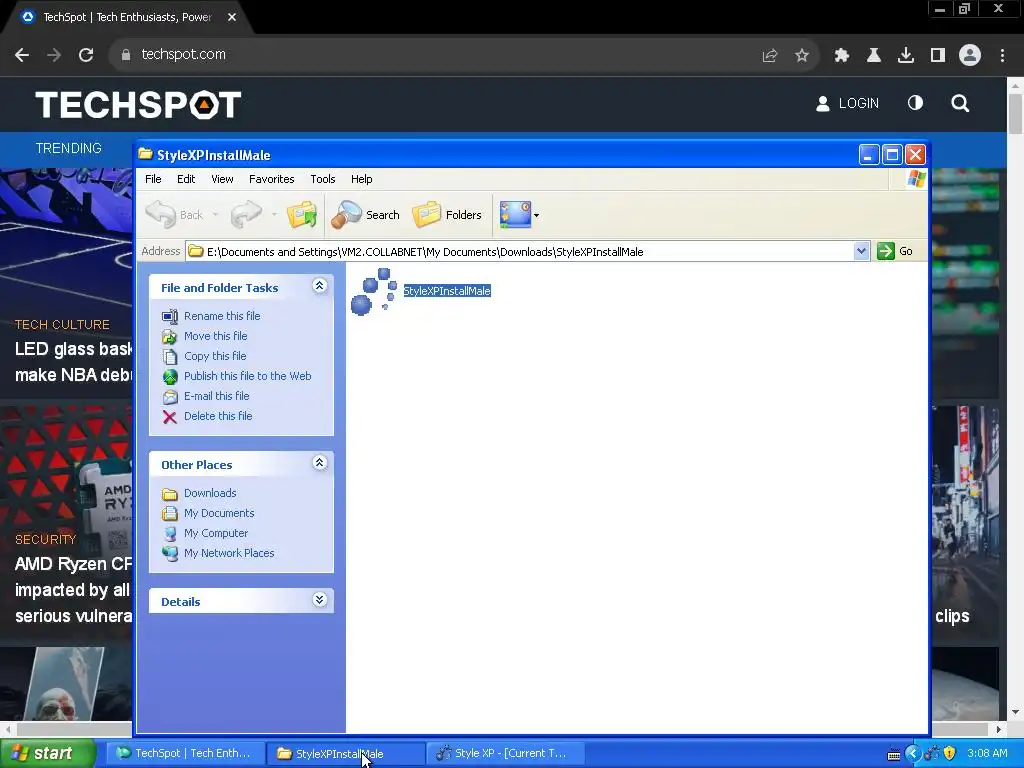Open Chrome three-dot menu
The width and height of the screenshot is (1024, 768).
coord(1002,56)
